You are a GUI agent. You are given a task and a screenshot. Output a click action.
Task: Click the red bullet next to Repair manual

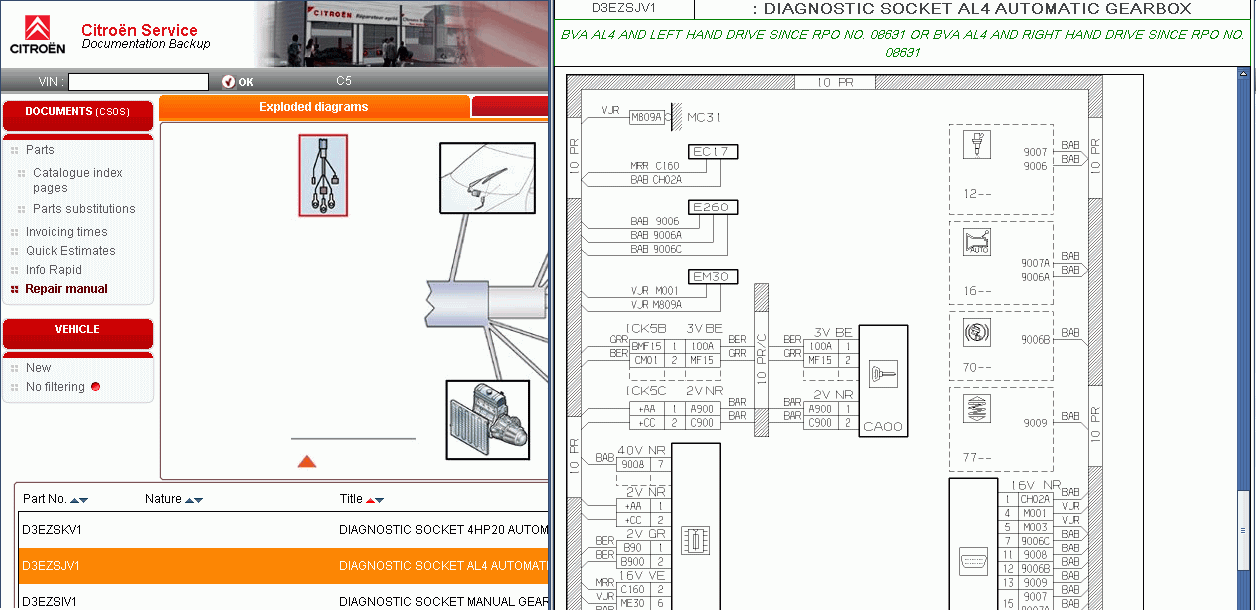(x=15, y=289)
